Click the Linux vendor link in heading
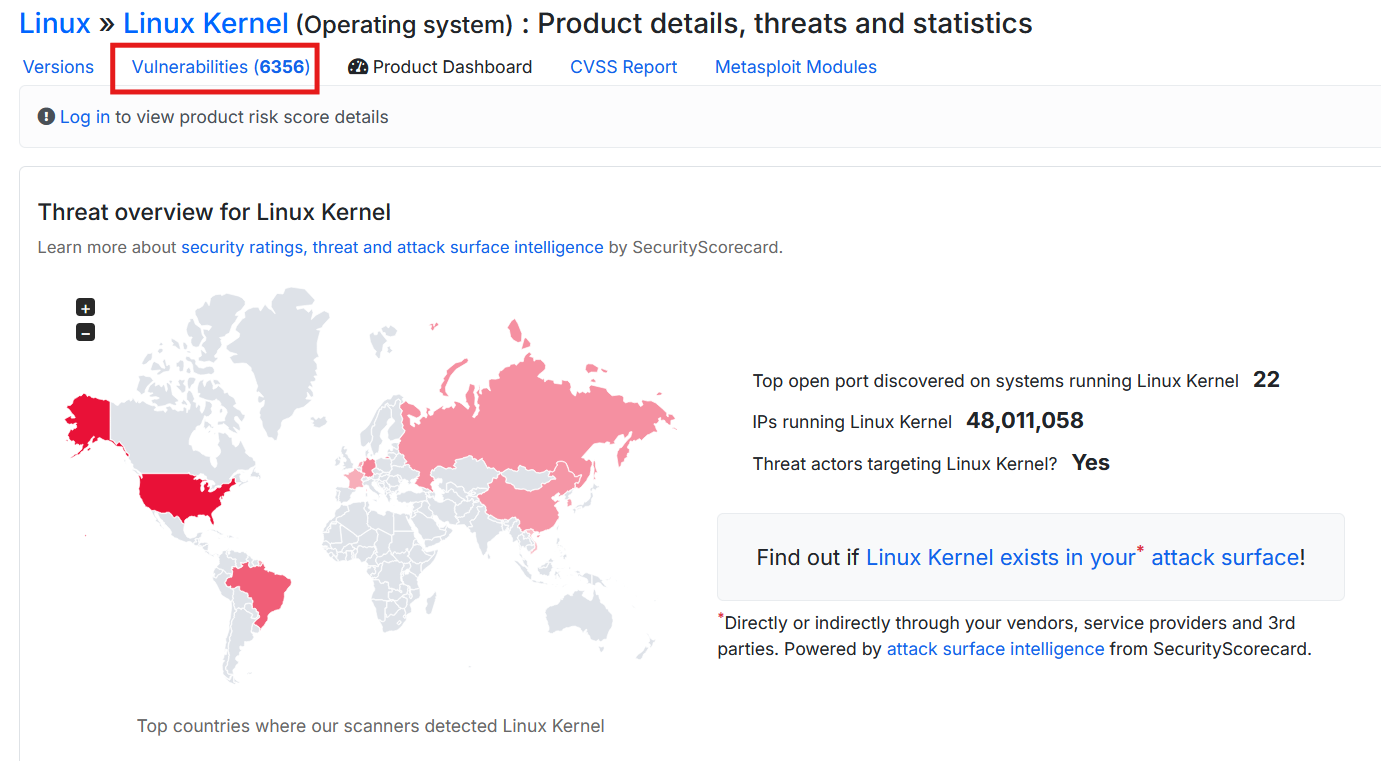 tap(55, 23)
